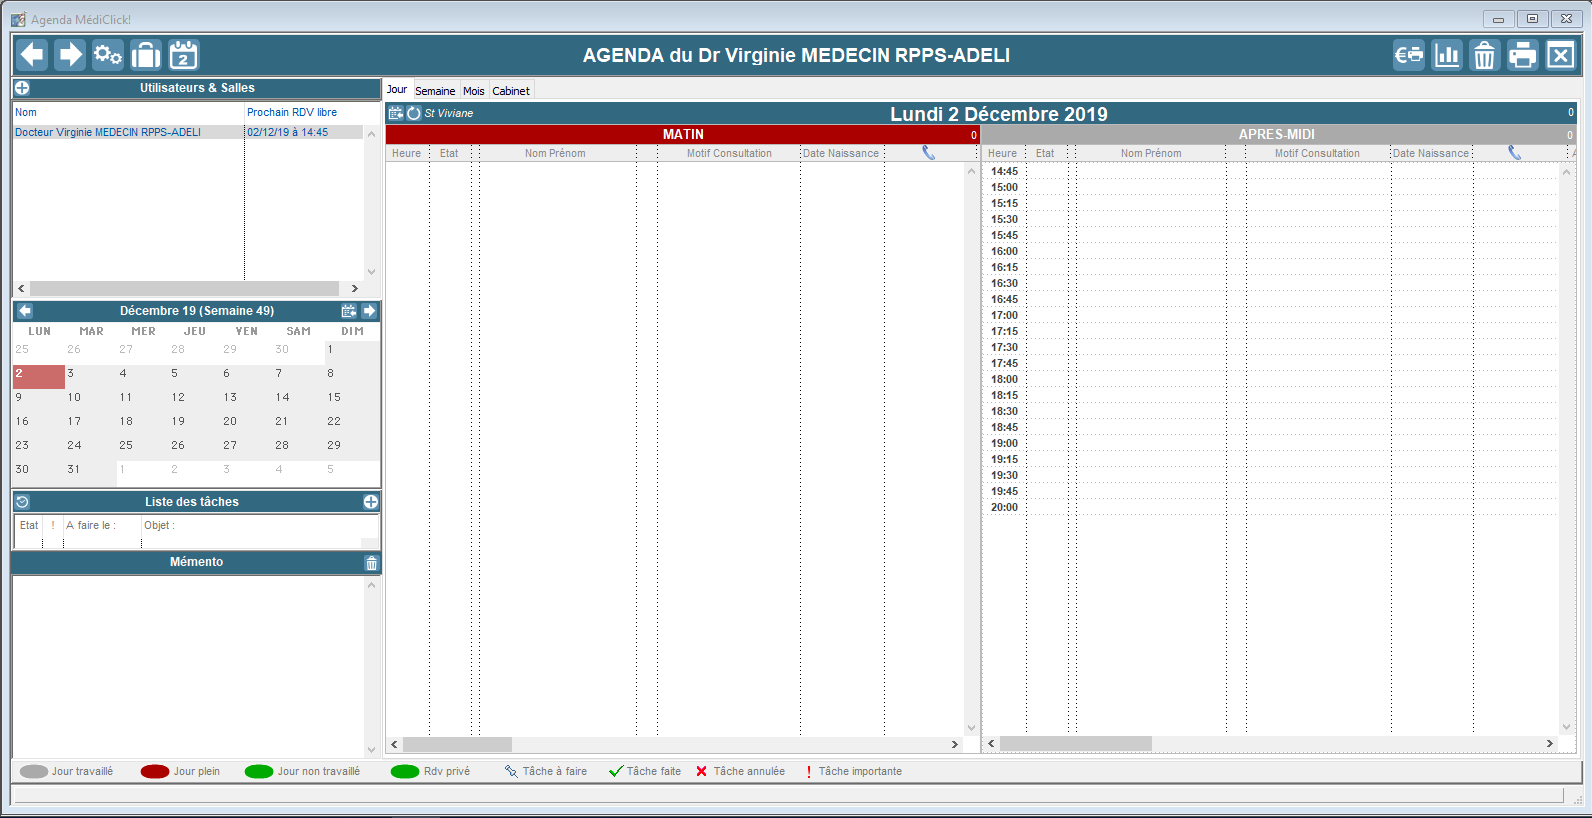Switch to the Semaine tab
This screenshot has height=818, width=1592.
click(x=435, y=91)
